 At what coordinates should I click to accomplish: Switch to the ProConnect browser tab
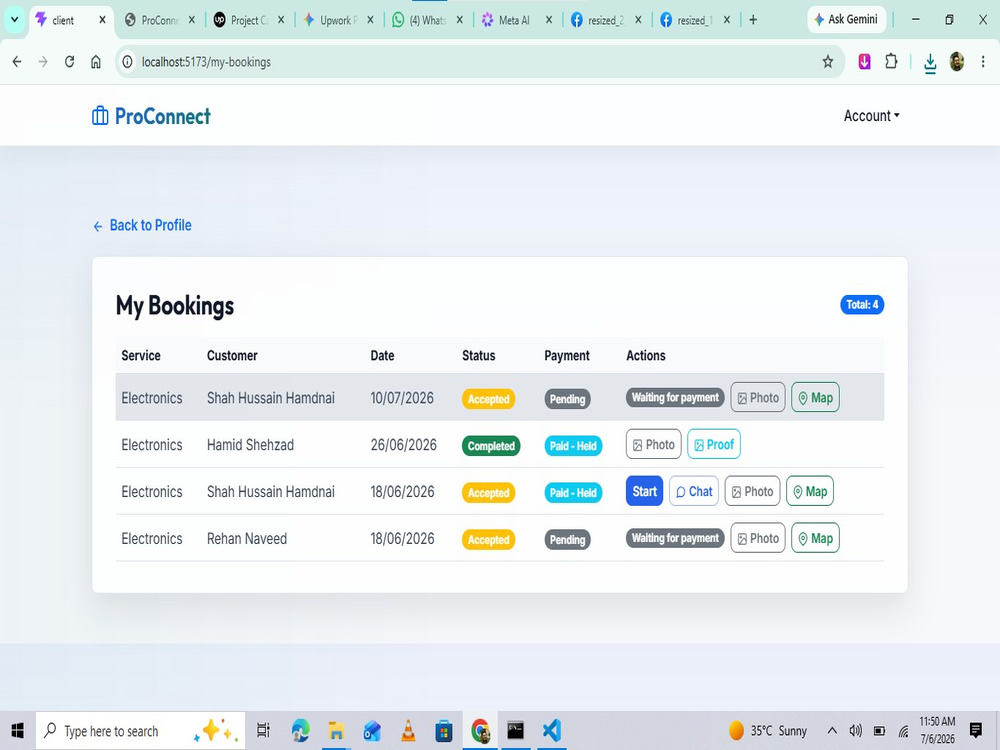159,20
